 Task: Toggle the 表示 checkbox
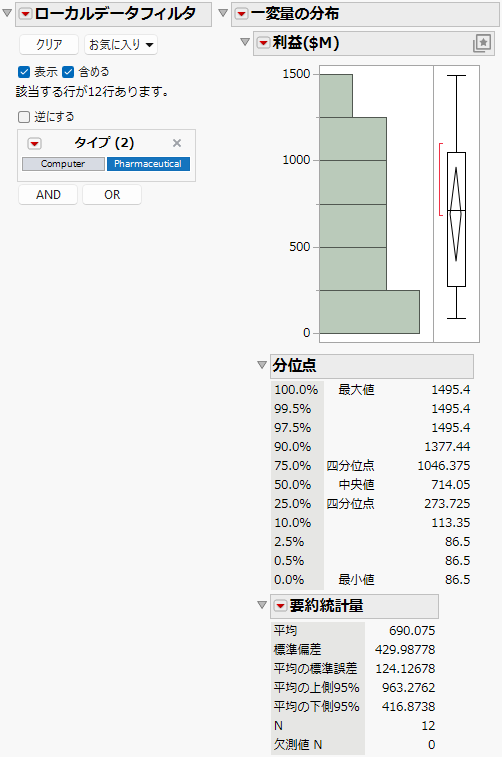24,72
